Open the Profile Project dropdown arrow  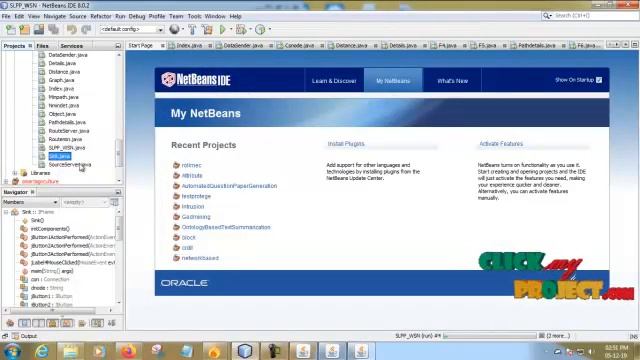point(270,29)
